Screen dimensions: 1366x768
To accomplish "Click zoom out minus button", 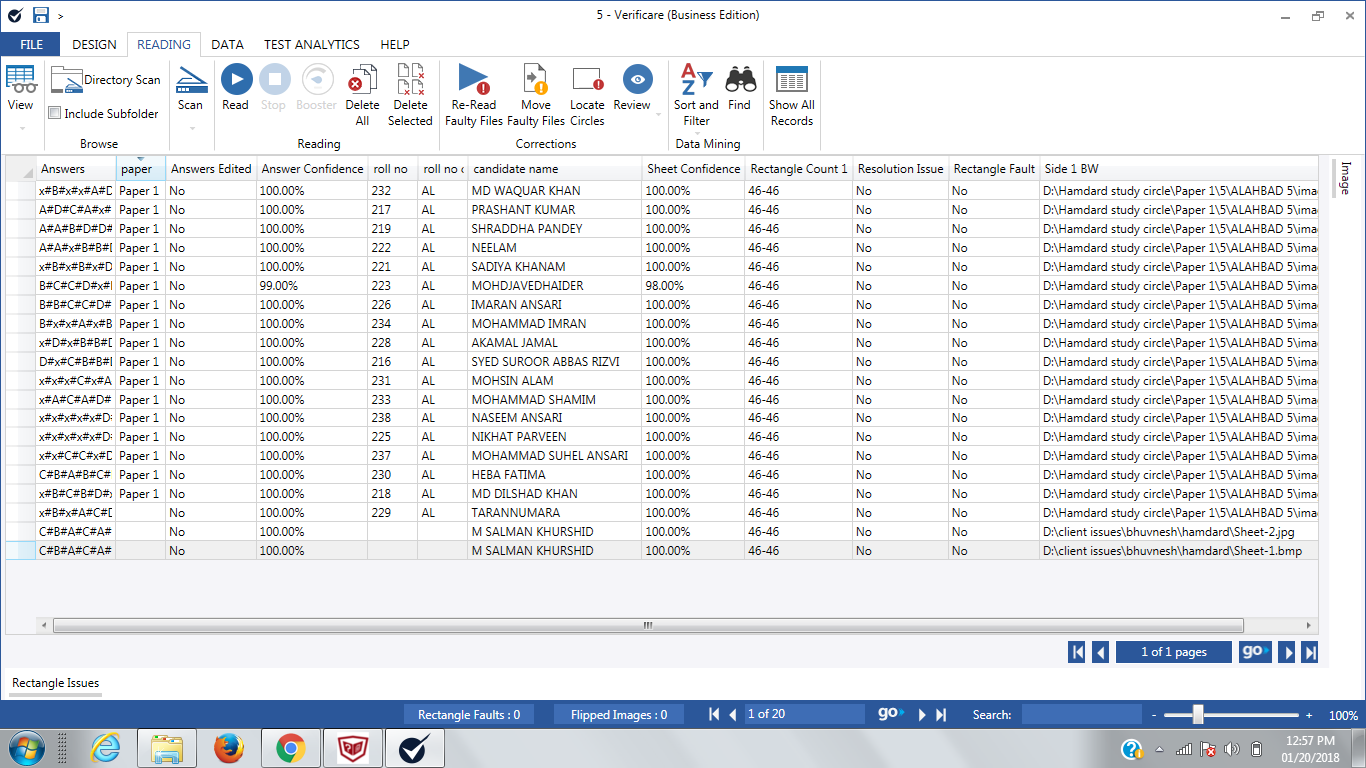I will click(x=1154, y=715).
